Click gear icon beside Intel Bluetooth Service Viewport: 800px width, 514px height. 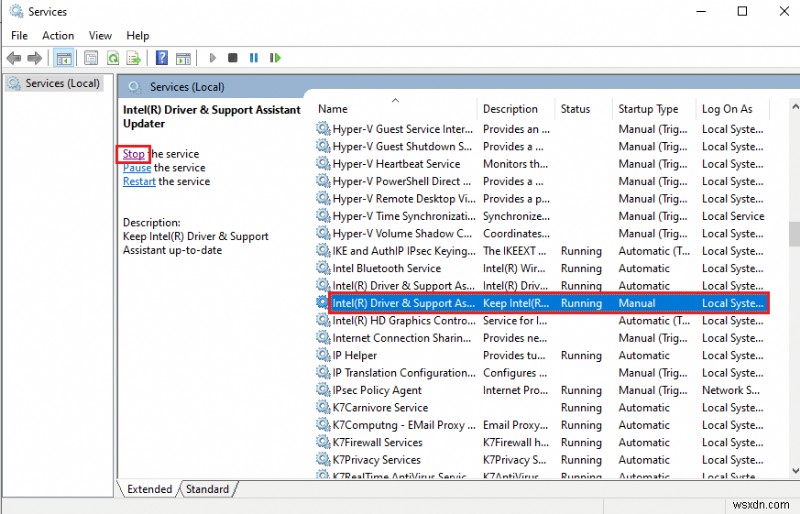coord(323,267)
